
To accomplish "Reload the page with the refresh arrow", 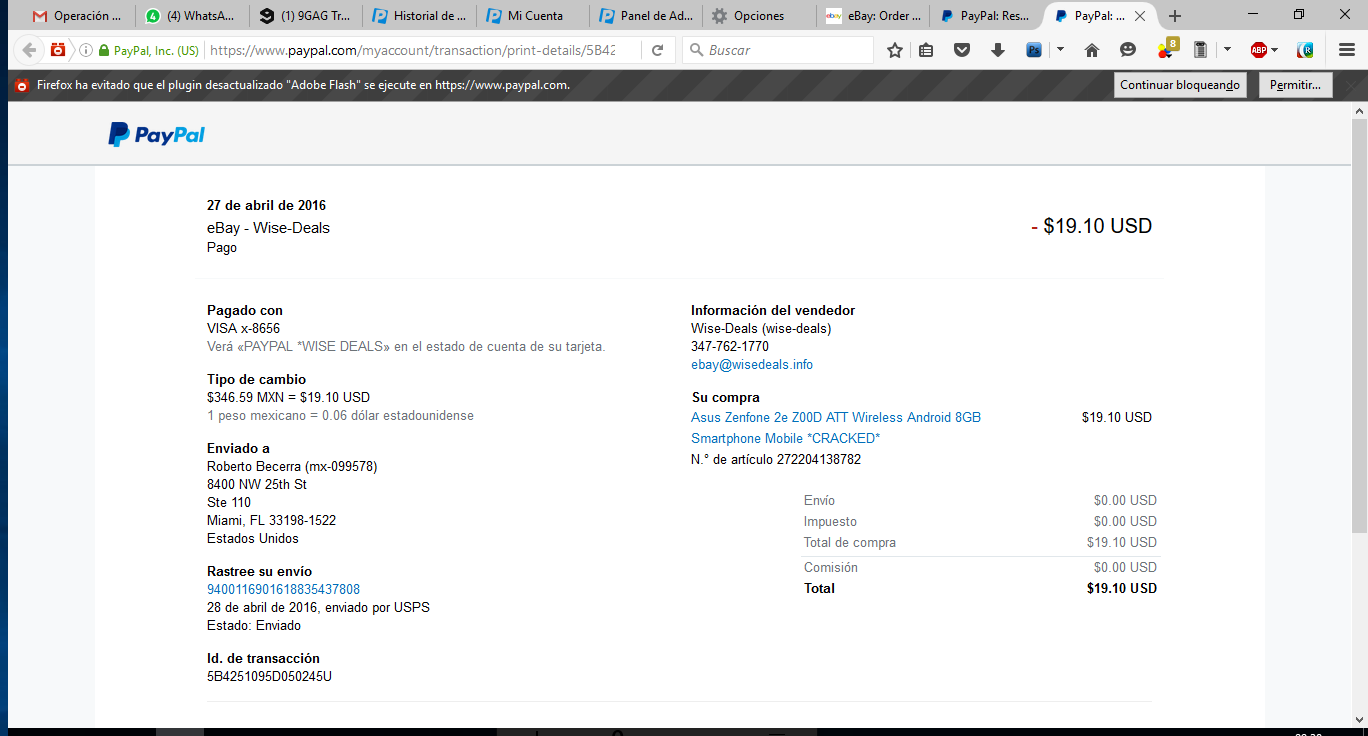I will [657, 50].
